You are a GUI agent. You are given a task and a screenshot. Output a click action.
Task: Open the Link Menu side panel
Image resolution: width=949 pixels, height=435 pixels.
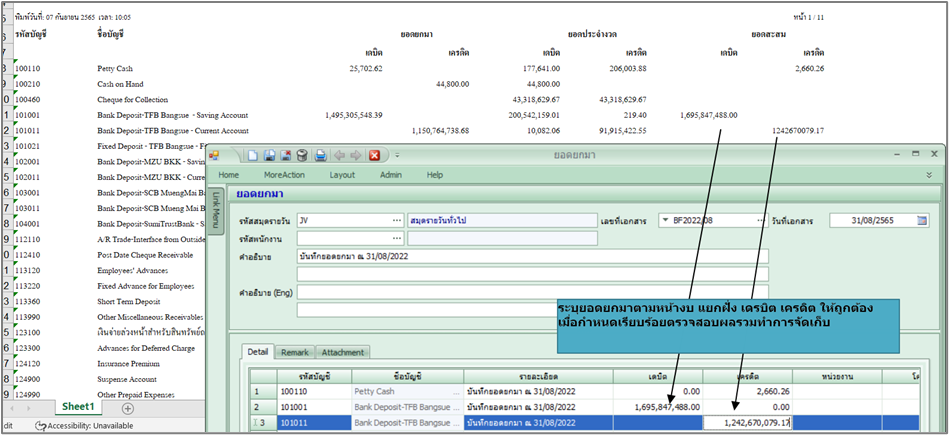click(216, 208)
